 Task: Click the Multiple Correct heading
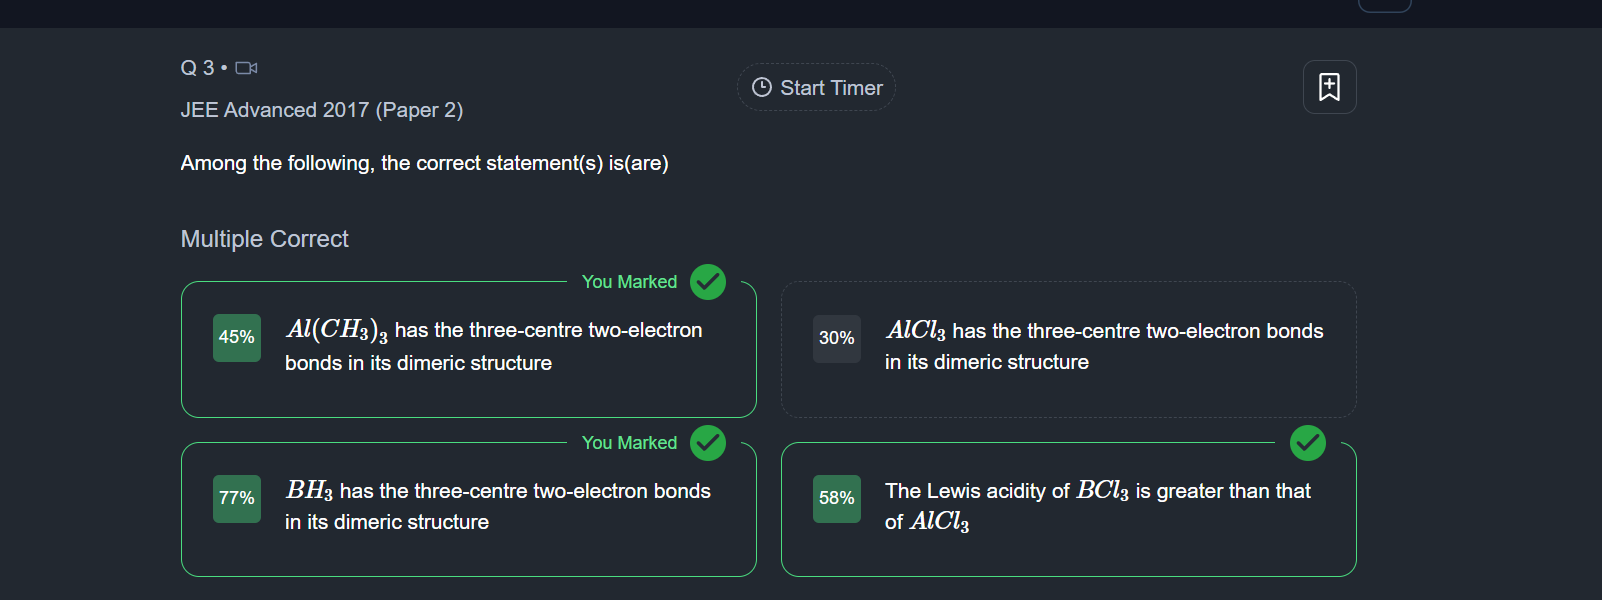(x=265, y=239)
